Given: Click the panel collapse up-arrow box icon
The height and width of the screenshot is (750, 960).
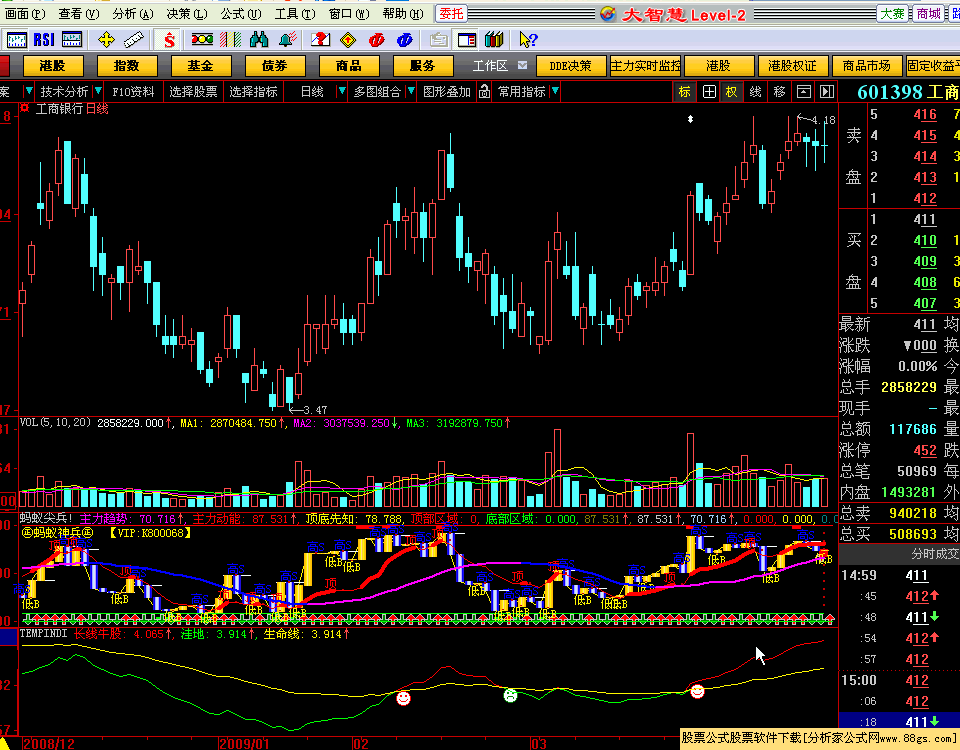Looking at the screenshot, I should (803, 91).
